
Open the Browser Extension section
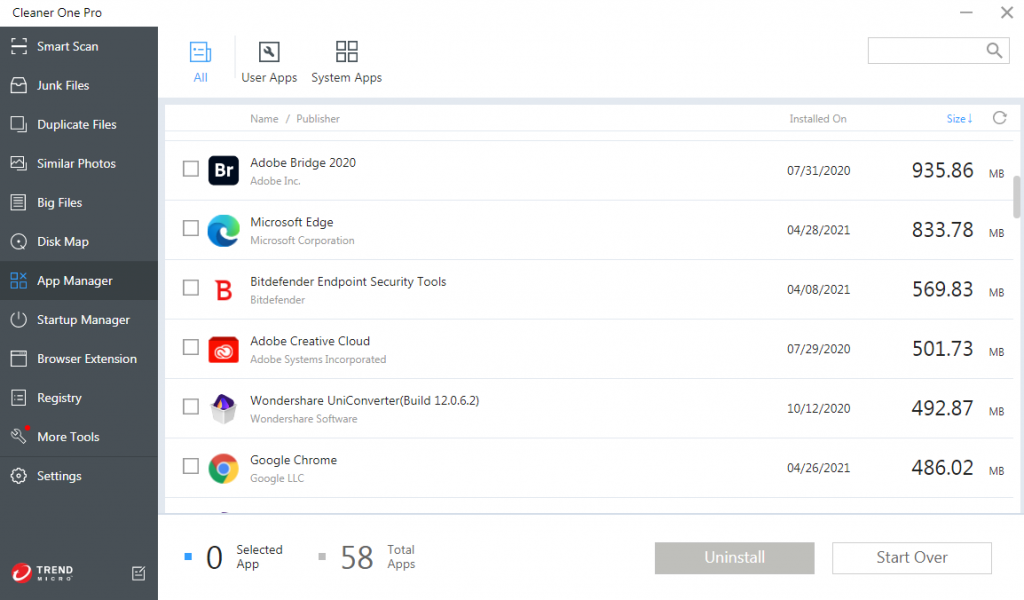78,358
